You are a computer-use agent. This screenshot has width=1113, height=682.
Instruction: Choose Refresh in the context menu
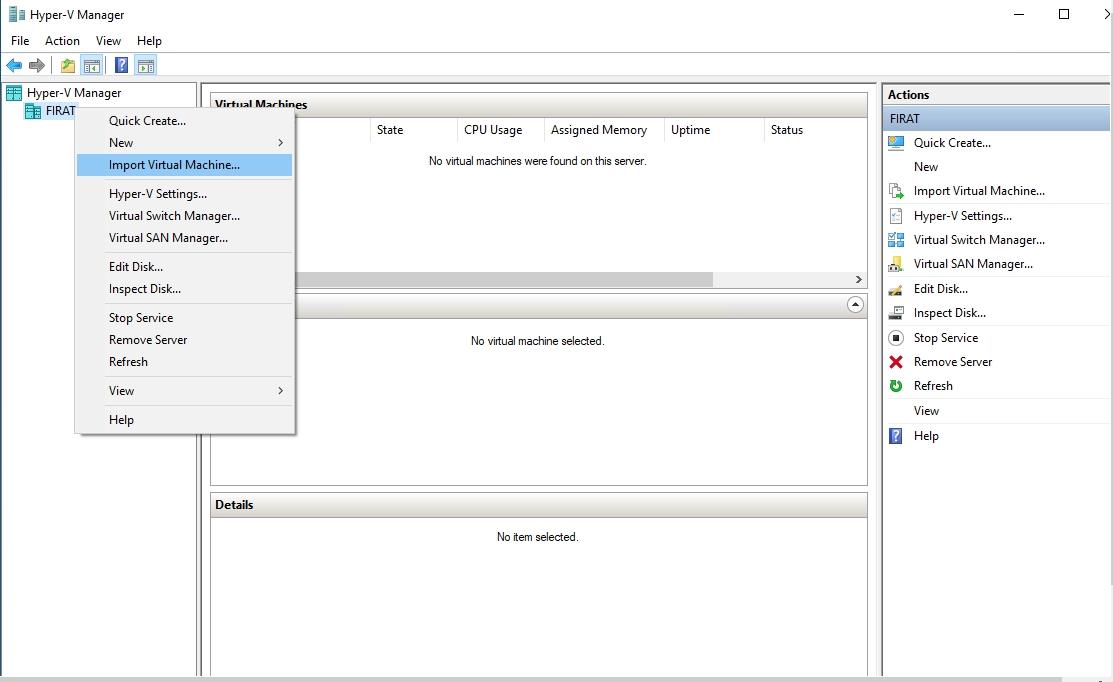pos(185,362)
